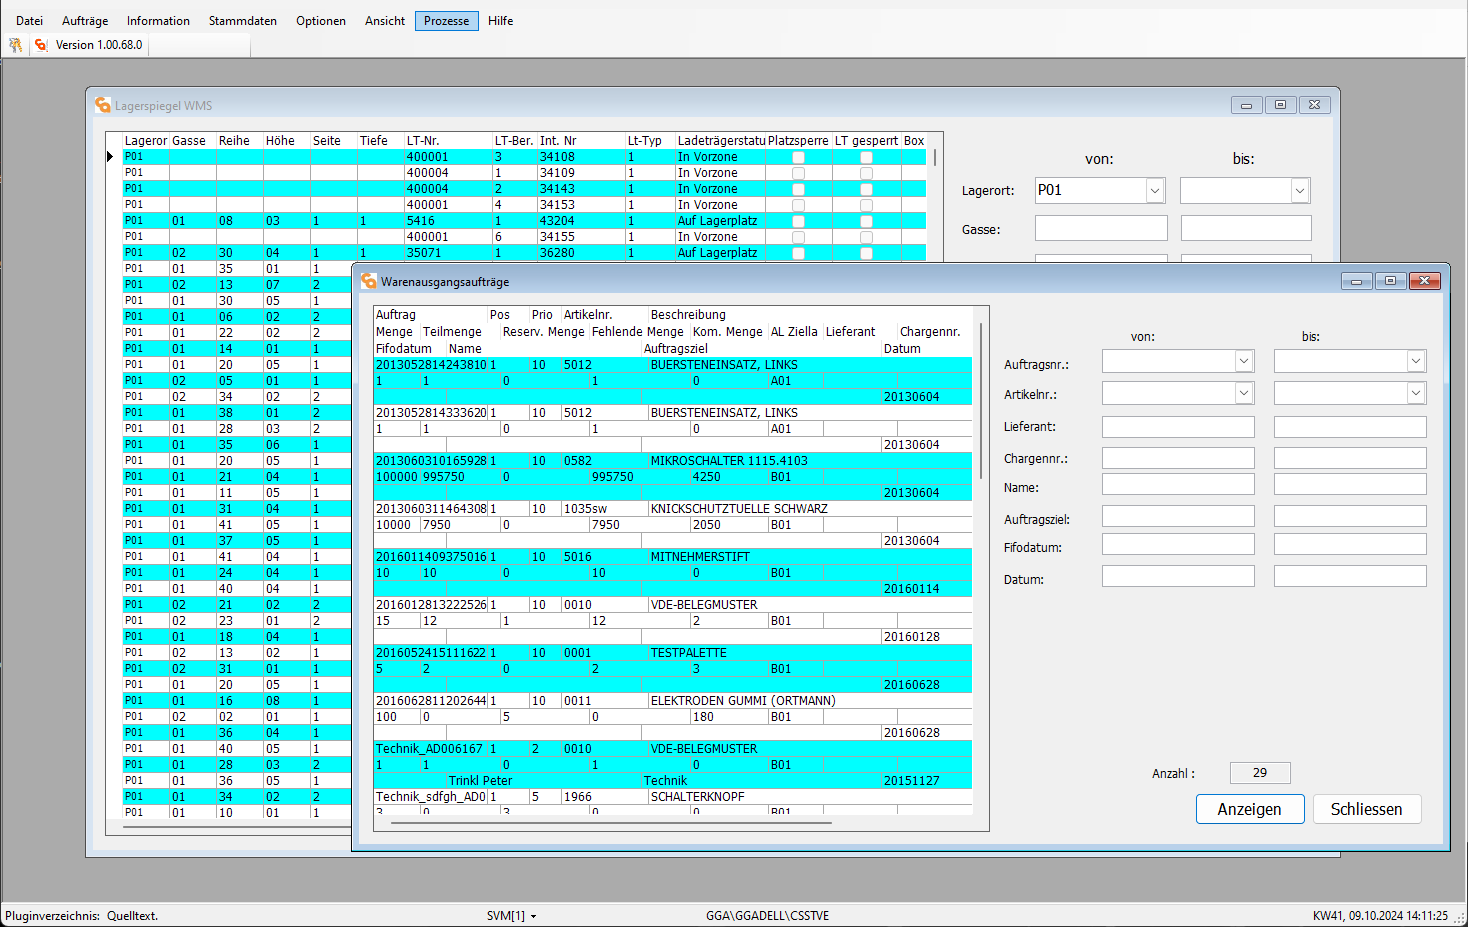Click the Lagerspiegel WMS window title icon
The image size is (1468, 927).
pos(103,105)
